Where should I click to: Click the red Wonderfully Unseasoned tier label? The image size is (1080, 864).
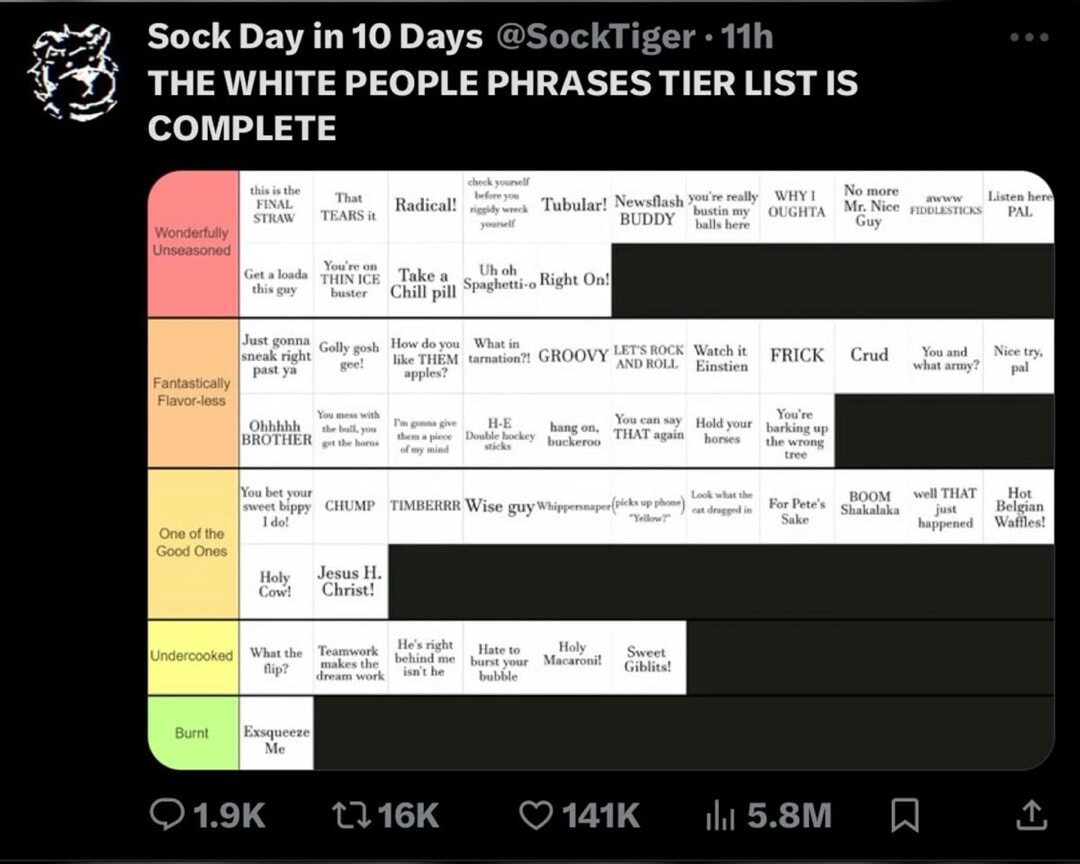[x=193, y=242]
